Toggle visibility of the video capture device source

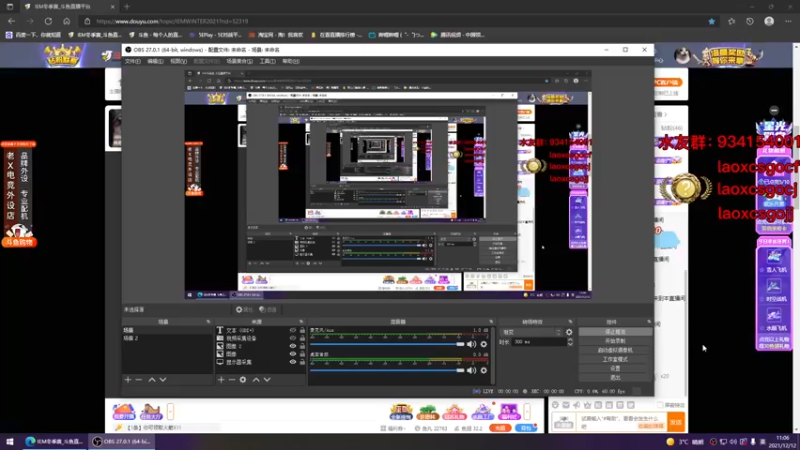(292, 338)
